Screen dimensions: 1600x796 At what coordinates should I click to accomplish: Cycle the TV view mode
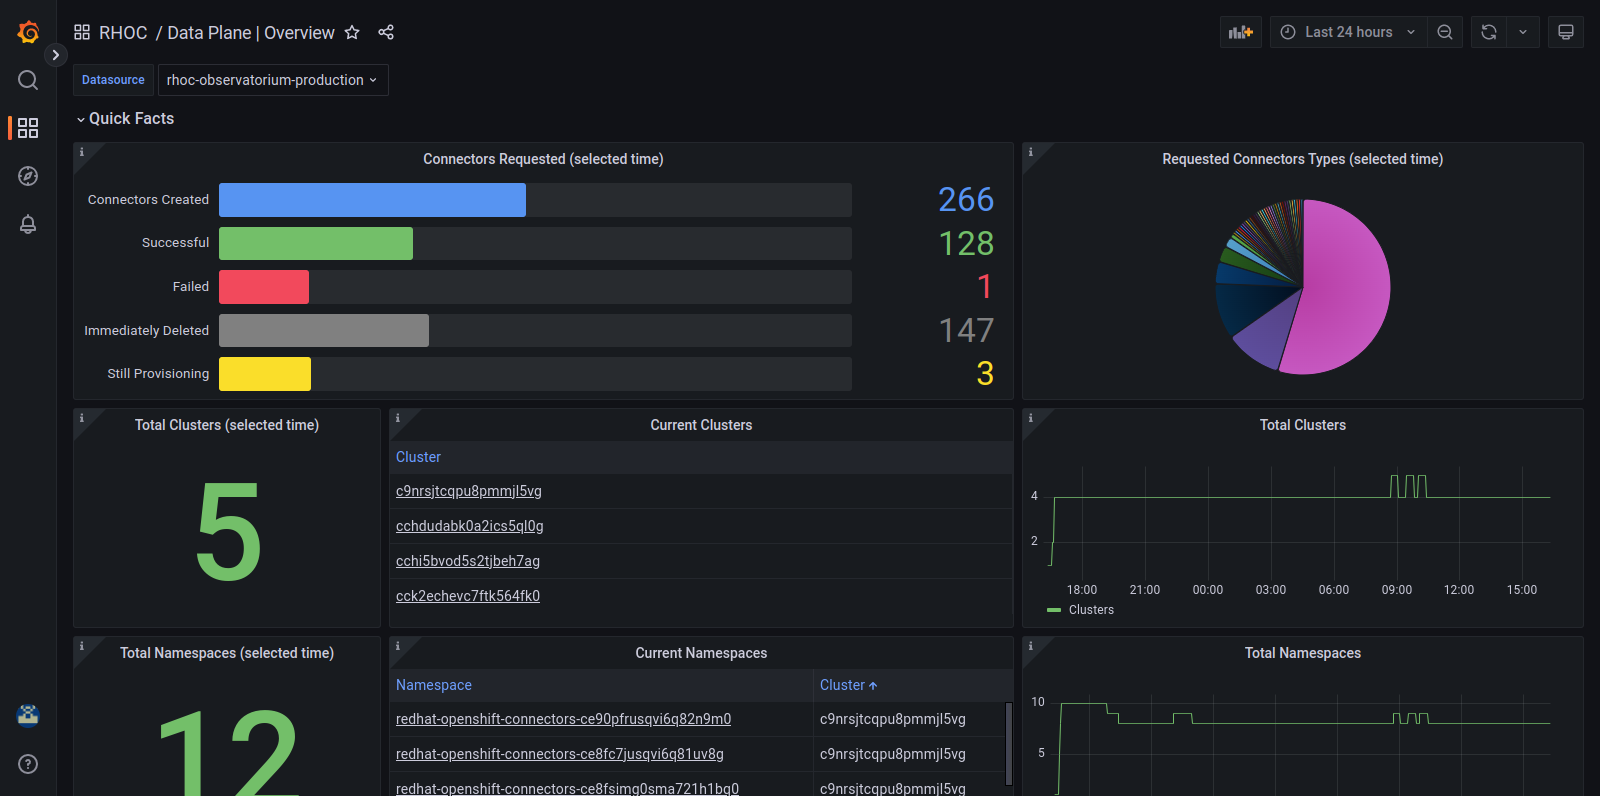(1566, 32)
